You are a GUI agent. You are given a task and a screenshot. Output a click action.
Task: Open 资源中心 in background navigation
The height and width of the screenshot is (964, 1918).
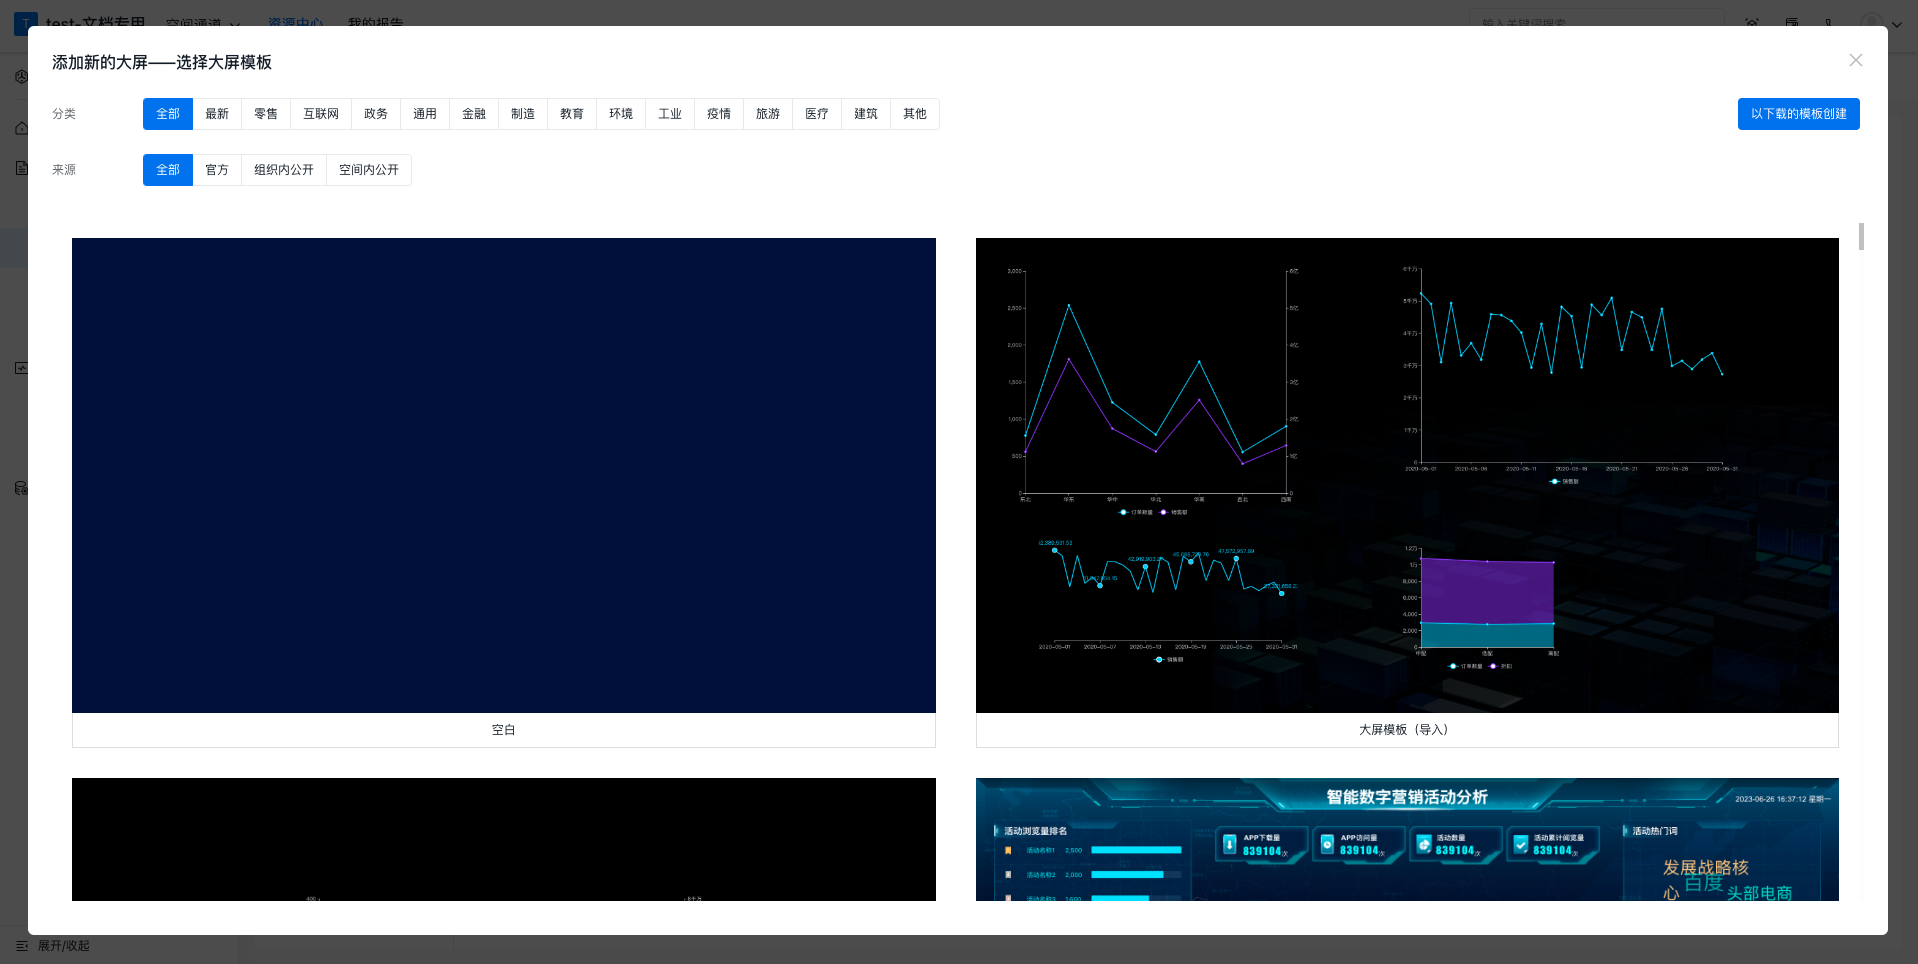point(296,22)
